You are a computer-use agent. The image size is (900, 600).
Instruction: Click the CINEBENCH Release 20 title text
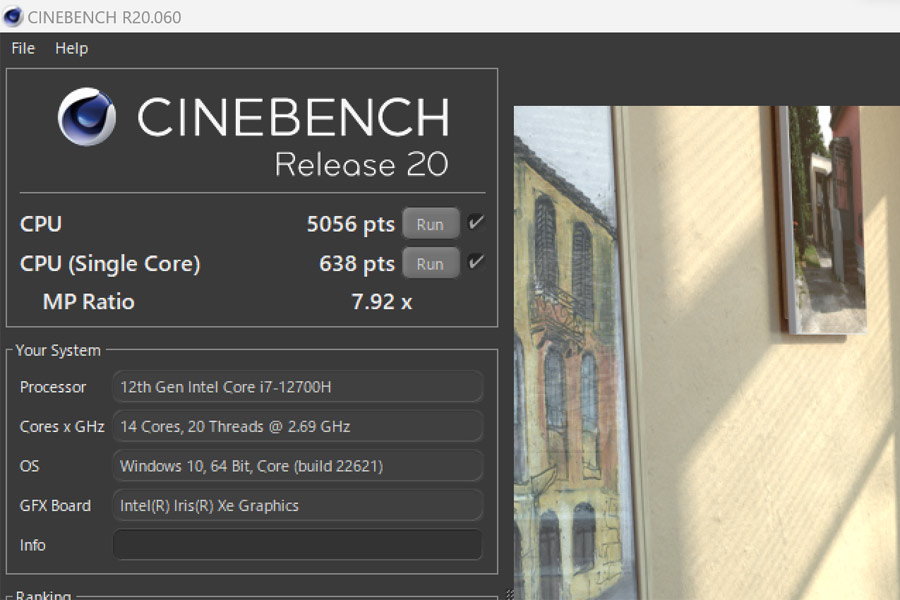click(293, 137)
